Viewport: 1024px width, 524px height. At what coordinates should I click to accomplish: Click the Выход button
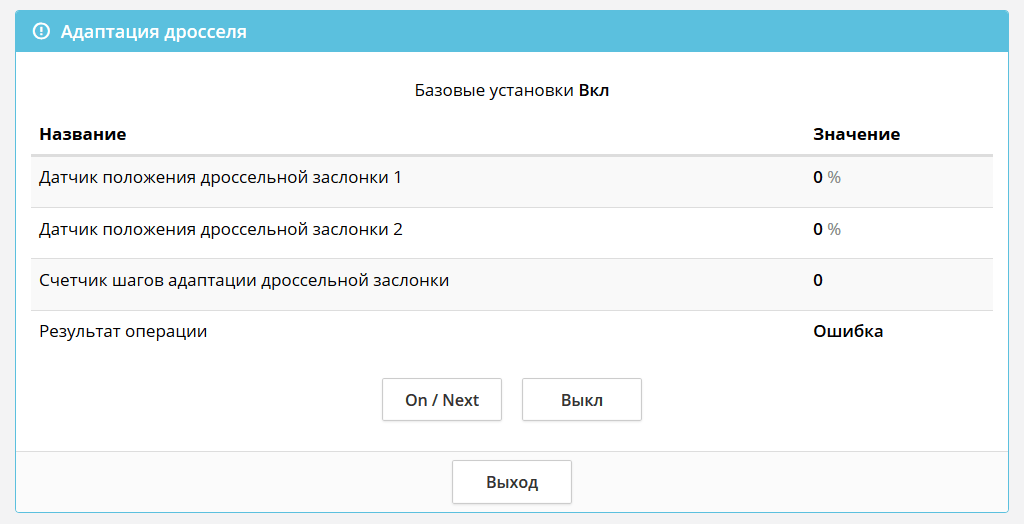pyautogui.click(x=512, y=482)
